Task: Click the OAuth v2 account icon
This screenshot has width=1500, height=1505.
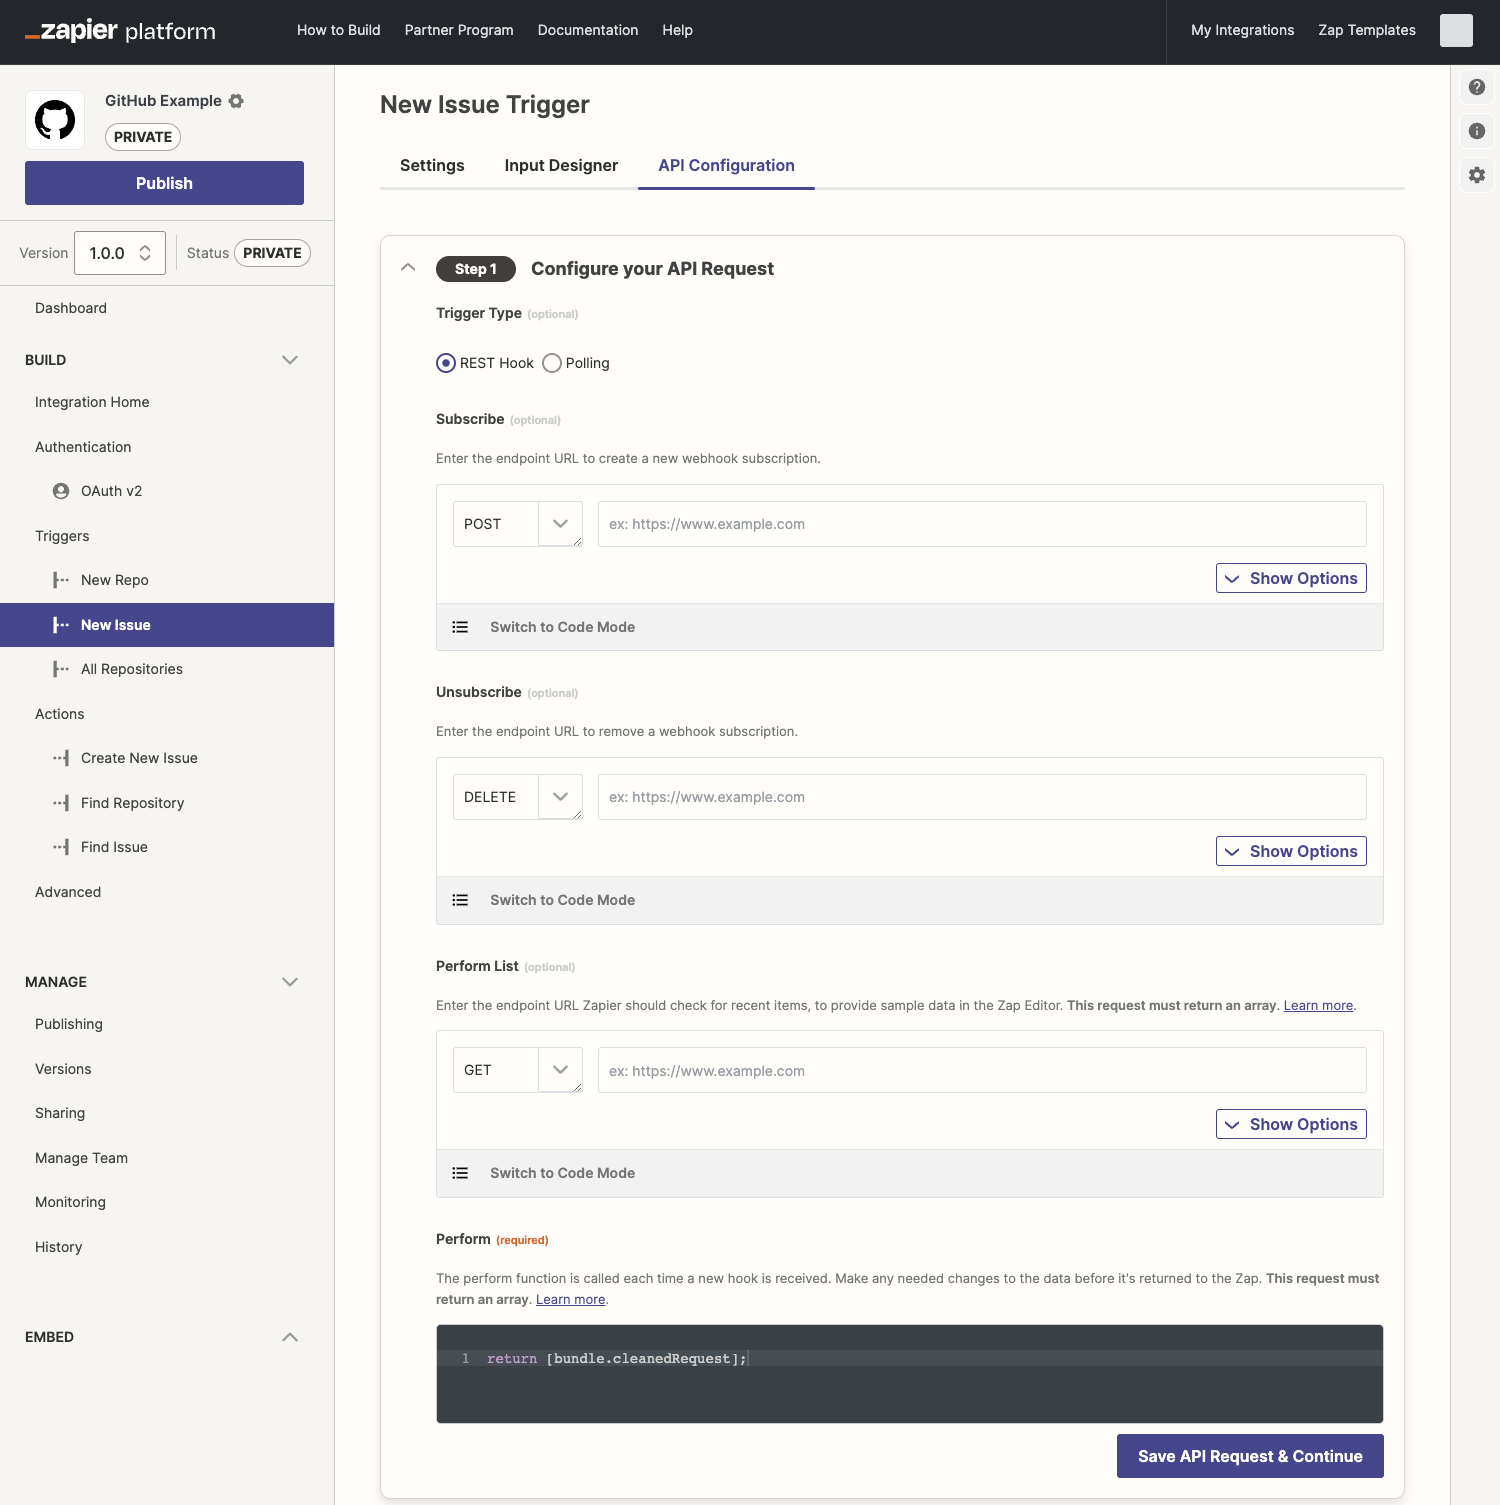Action: (x=61, y=491)
